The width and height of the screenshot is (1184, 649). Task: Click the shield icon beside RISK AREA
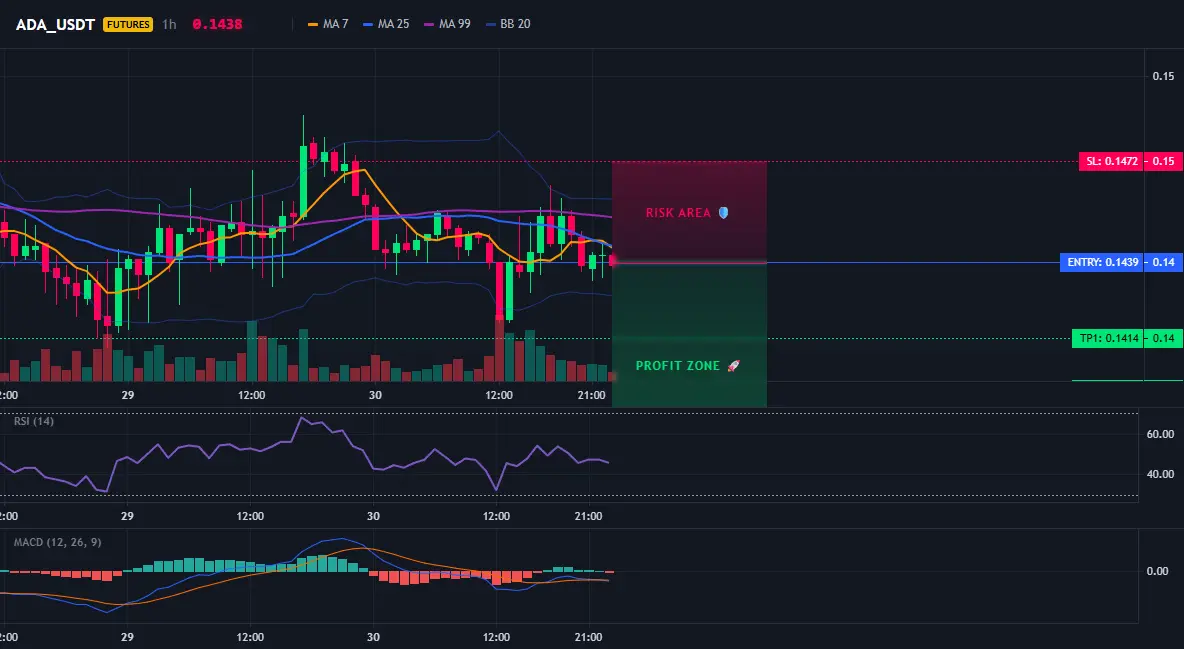[723, 213]
